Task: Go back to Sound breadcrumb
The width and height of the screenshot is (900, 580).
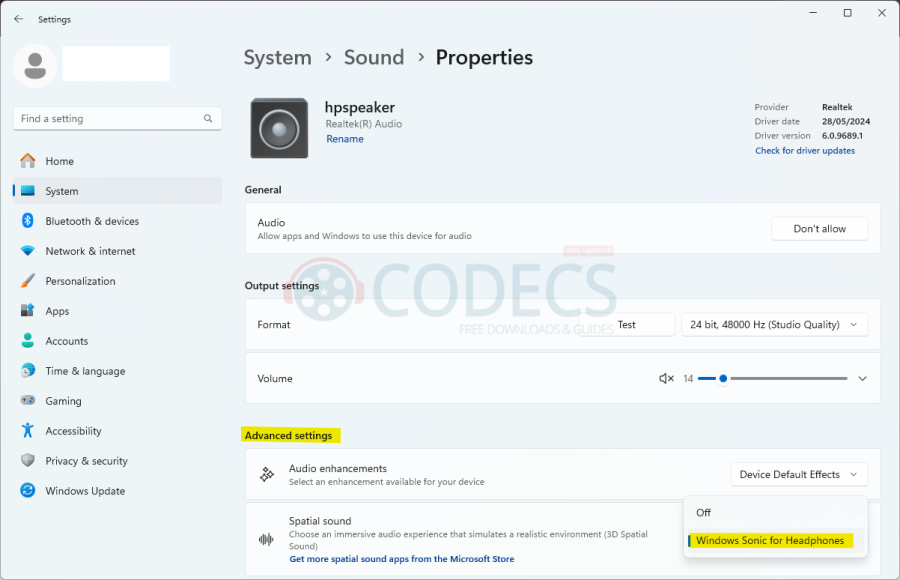Action: tap(374, 57)
